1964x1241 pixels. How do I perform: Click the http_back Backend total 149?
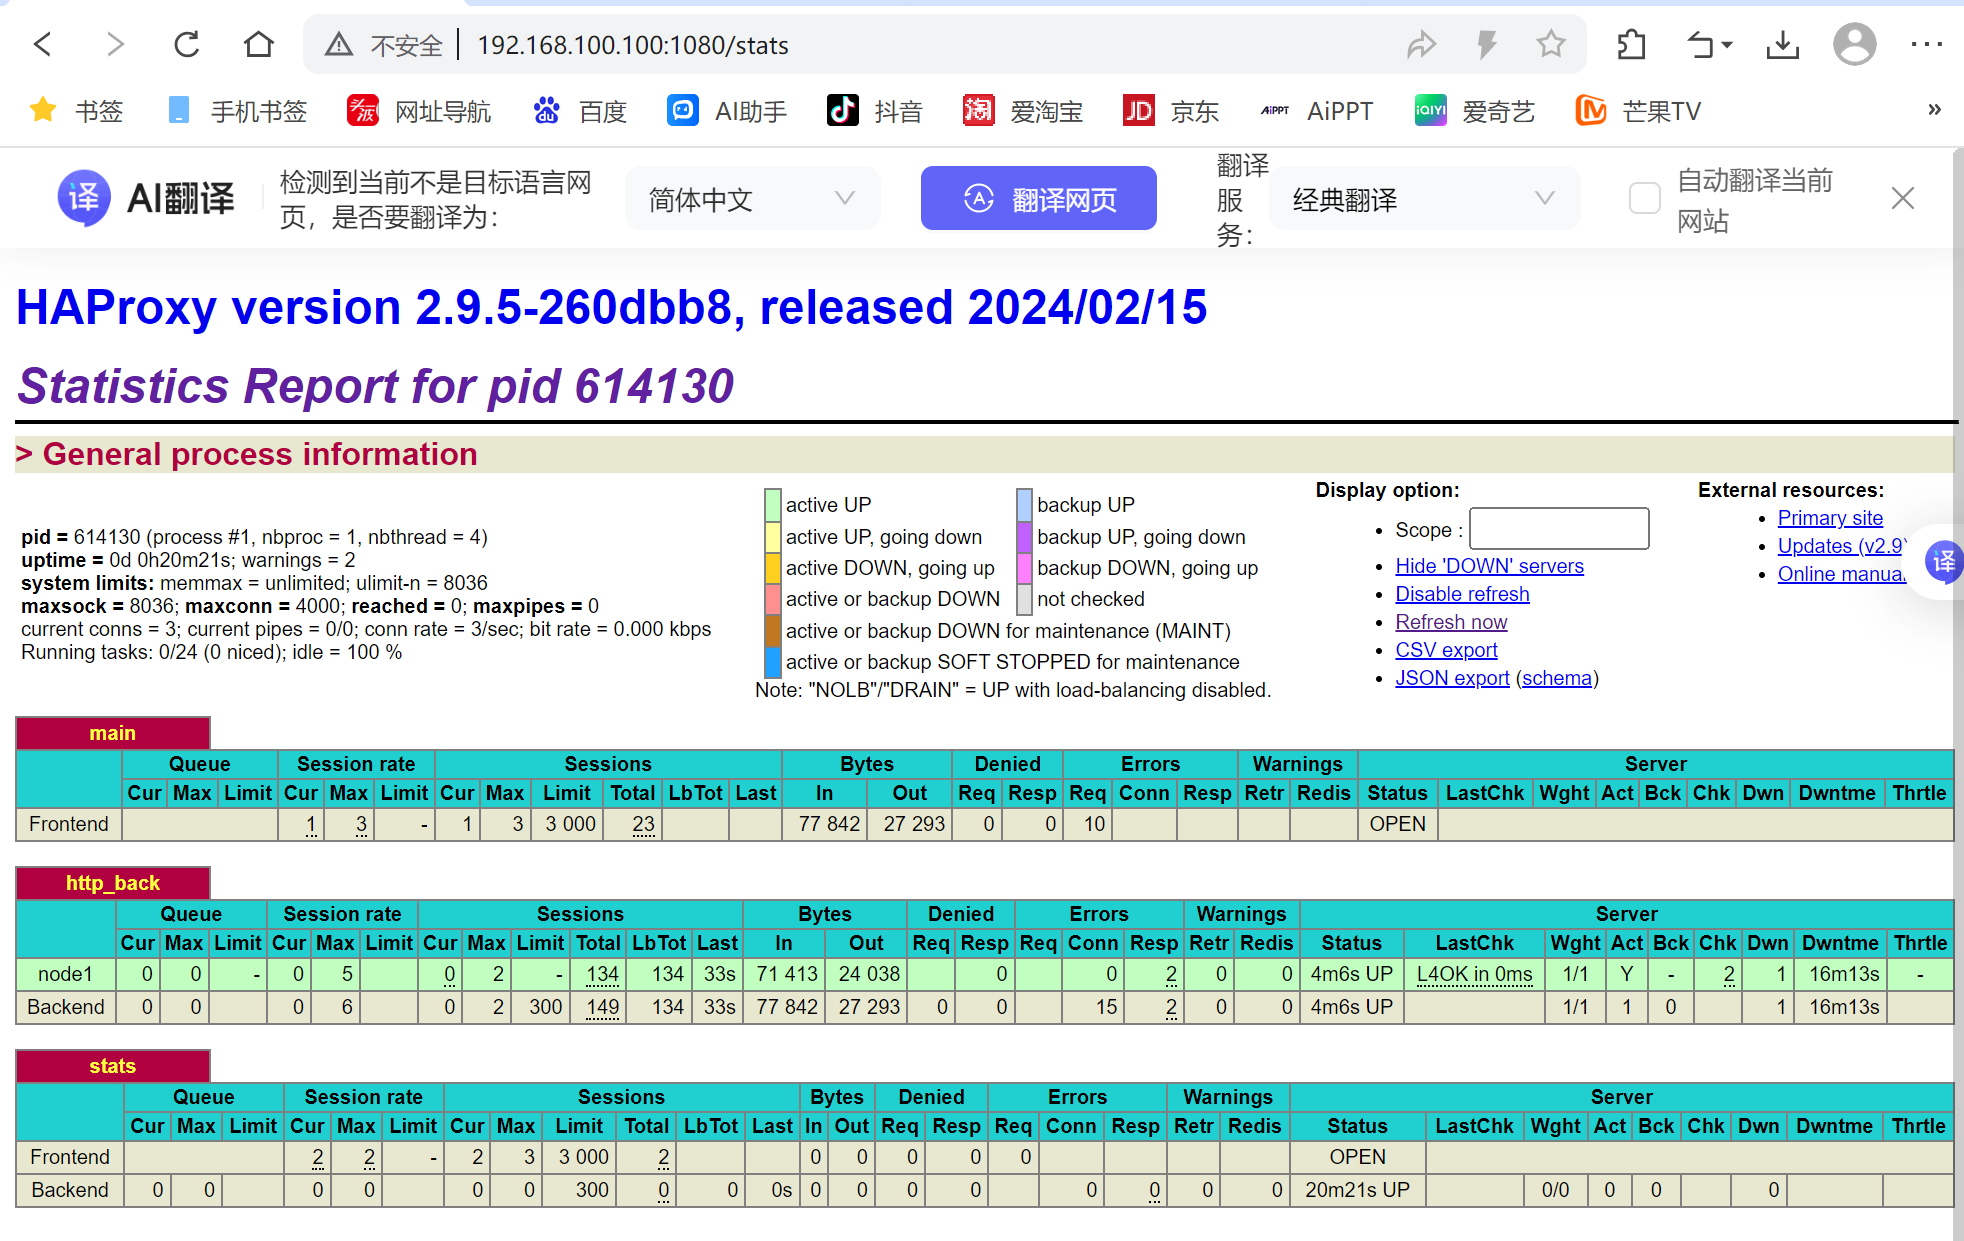point(602,1007)
